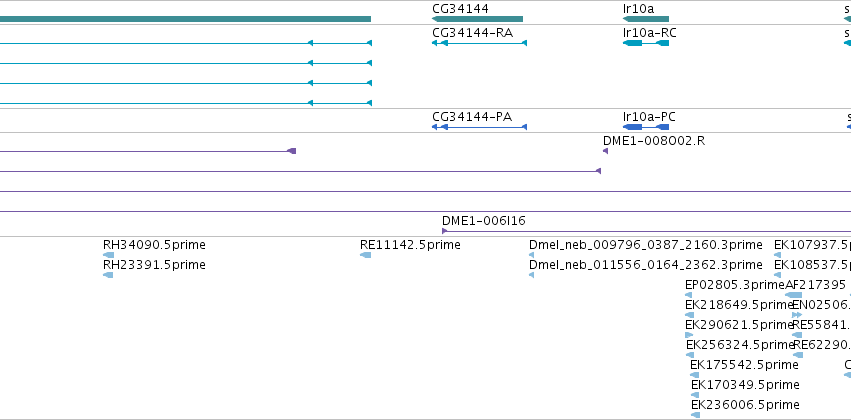Select the RH23391.5prime EST arrow glyph
Screen dimensions: 851x420
tap(108, 275)
